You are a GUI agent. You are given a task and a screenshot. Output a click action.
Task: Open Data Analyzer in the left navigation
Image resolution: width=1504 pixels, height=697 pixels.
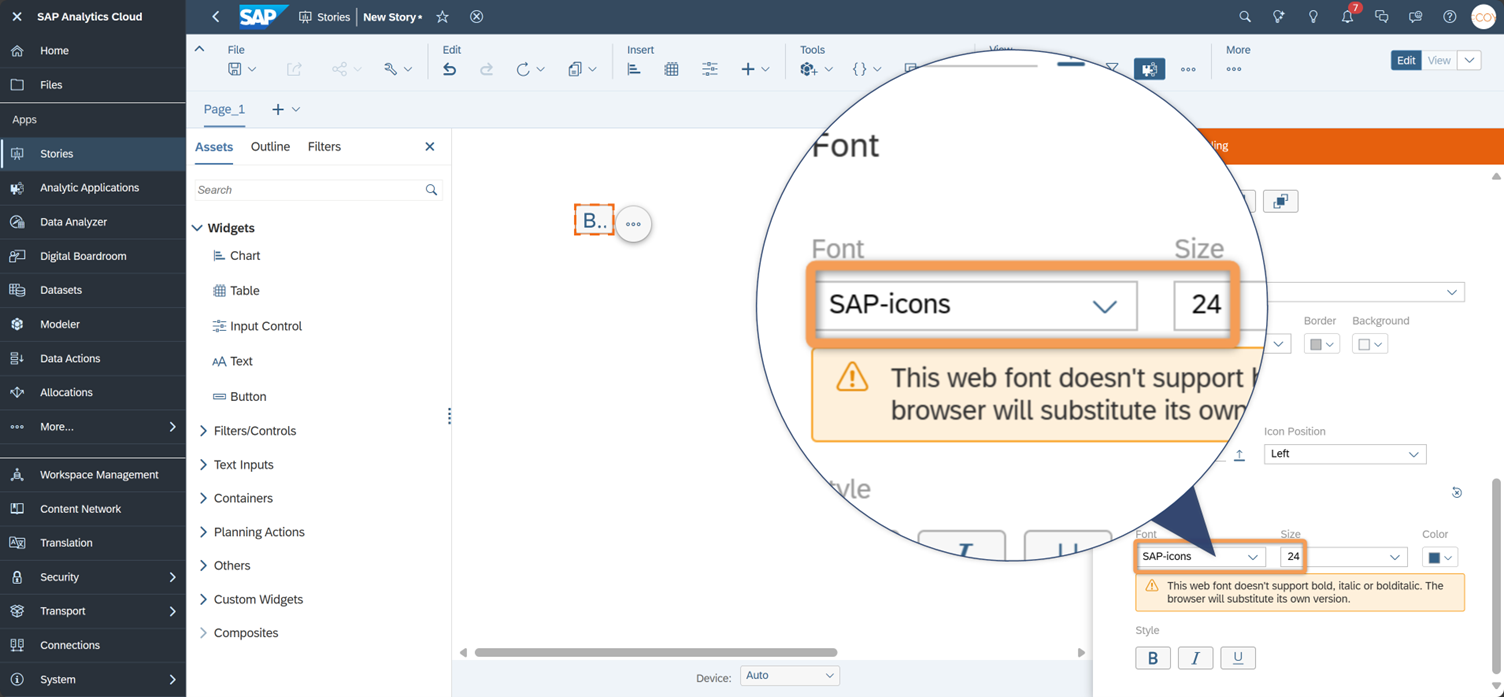[93, 222]
